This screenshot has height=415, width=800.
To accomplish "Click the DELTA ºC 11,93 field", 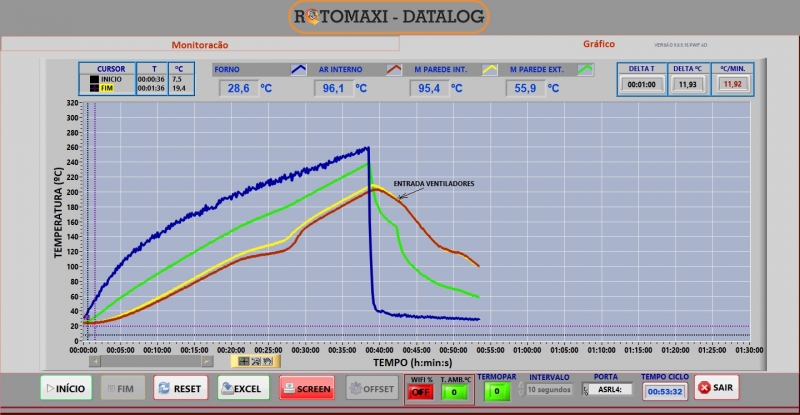I will pos(687,84).
